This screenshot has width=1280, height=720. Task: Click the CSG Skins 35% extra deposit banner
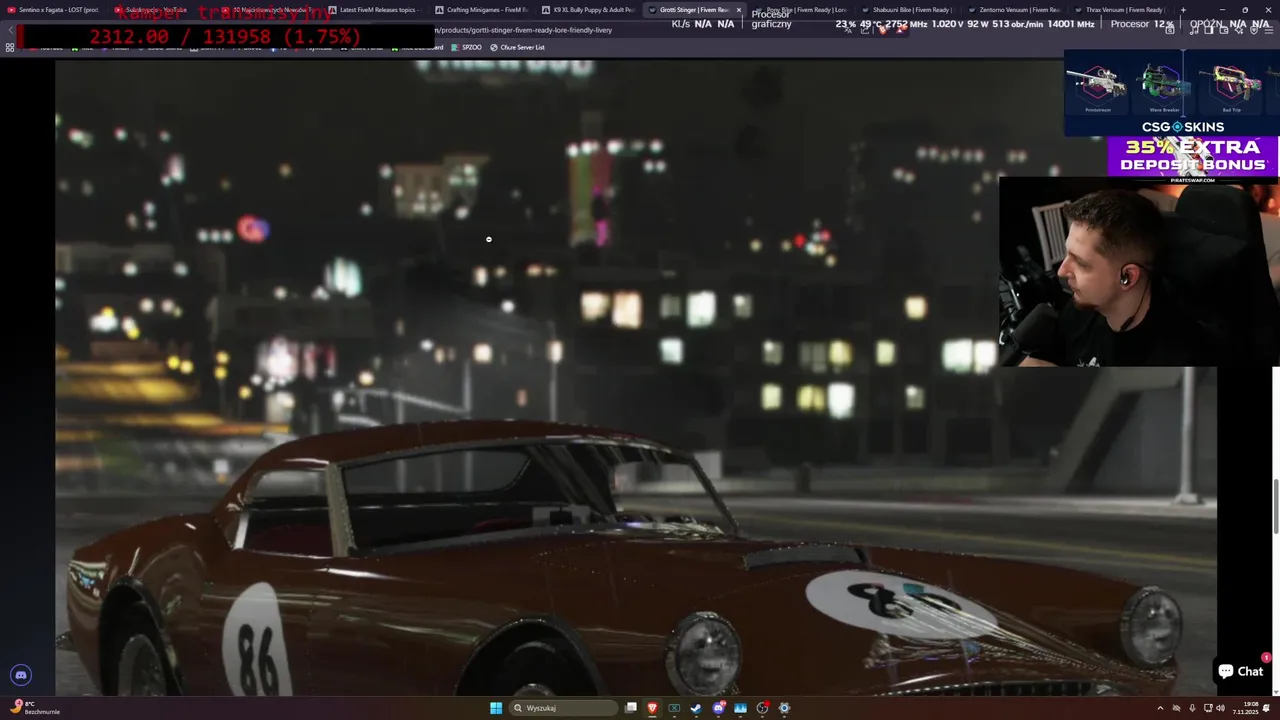[1192, 155]
